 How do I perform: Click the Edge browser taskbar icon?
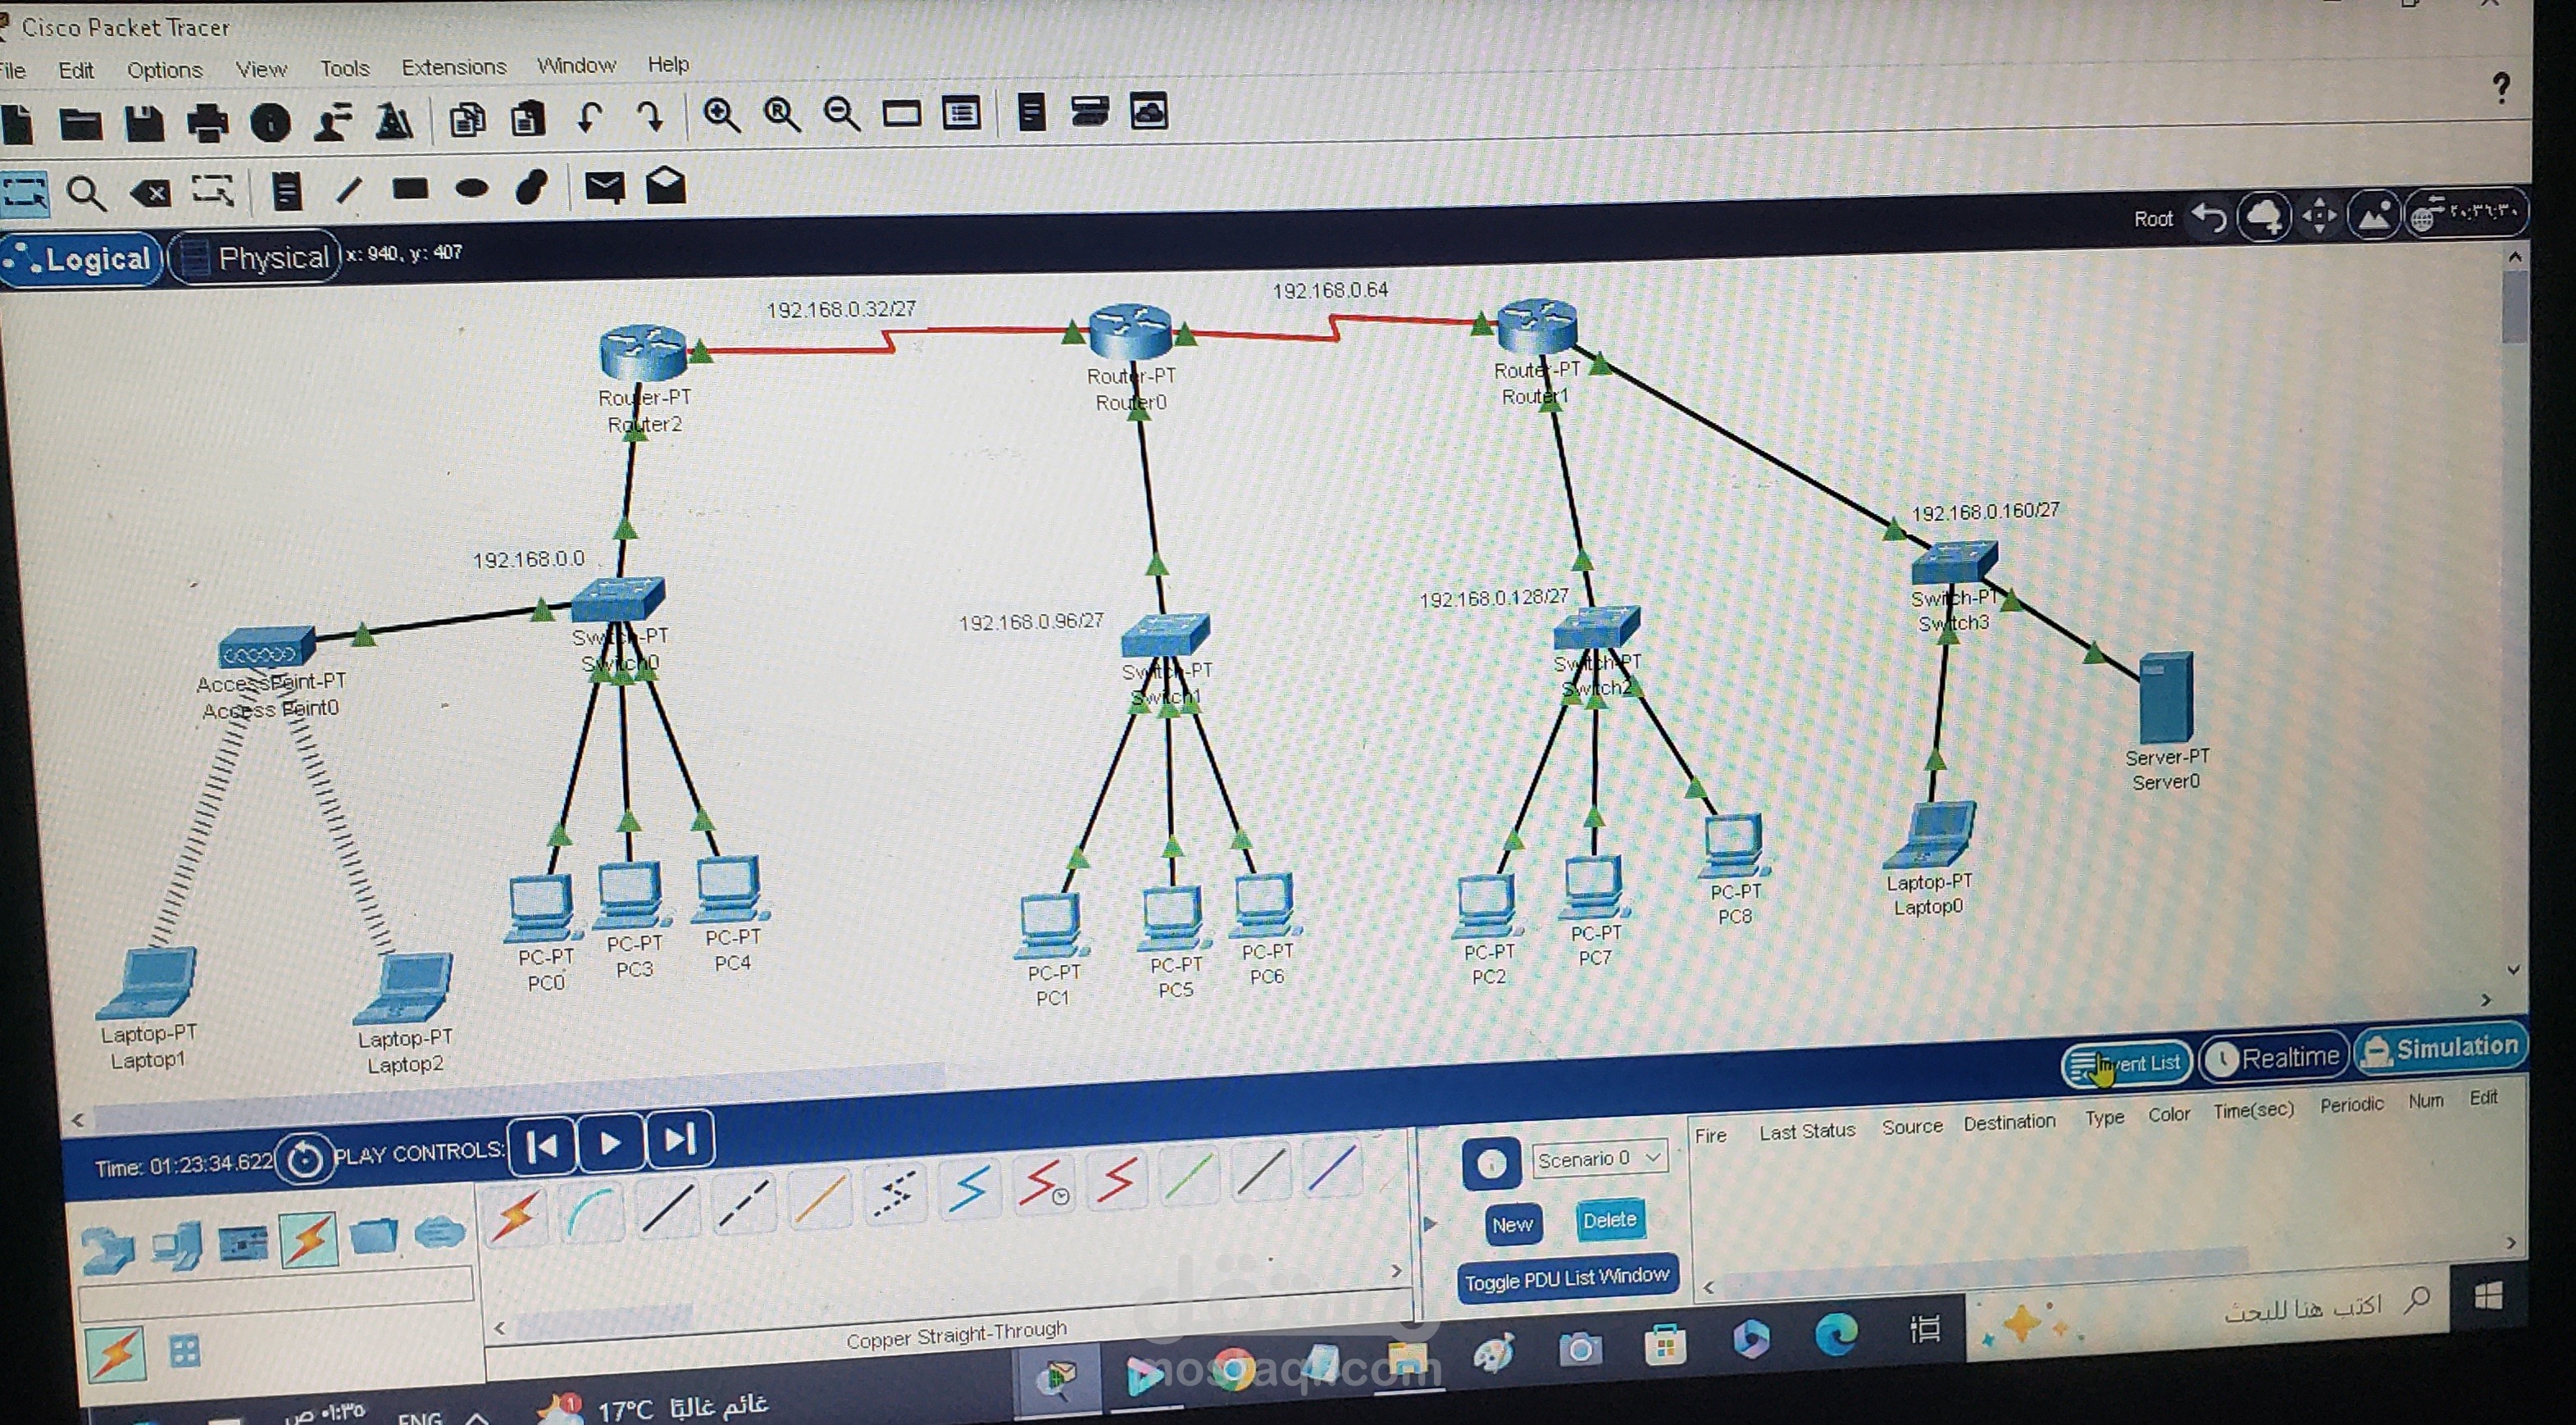click(x=1837, y=1334)
